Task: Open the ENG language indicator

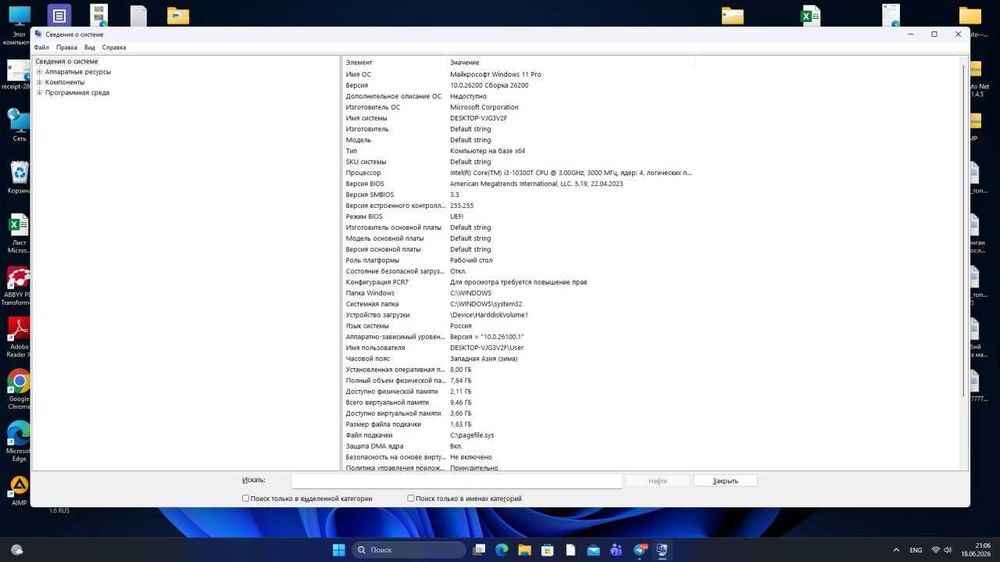Action: [916, 550]
